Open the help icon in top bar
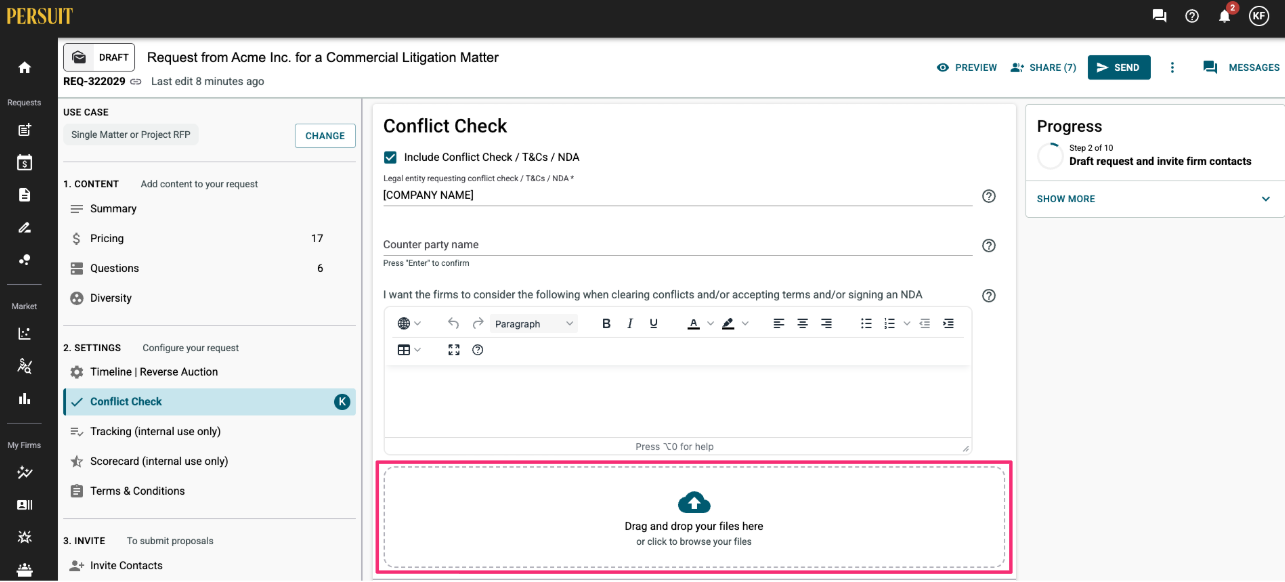Screen dimensions: 1285x582 (x=1192, y=16)
